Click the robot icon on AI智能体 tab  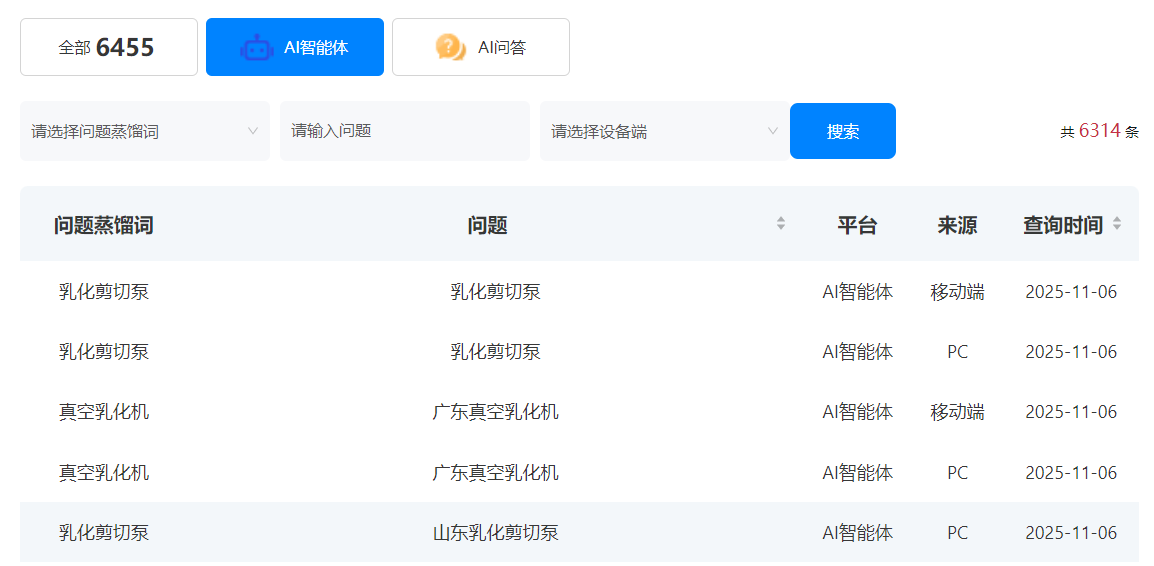pyautogui.click(x=256, y=47)
